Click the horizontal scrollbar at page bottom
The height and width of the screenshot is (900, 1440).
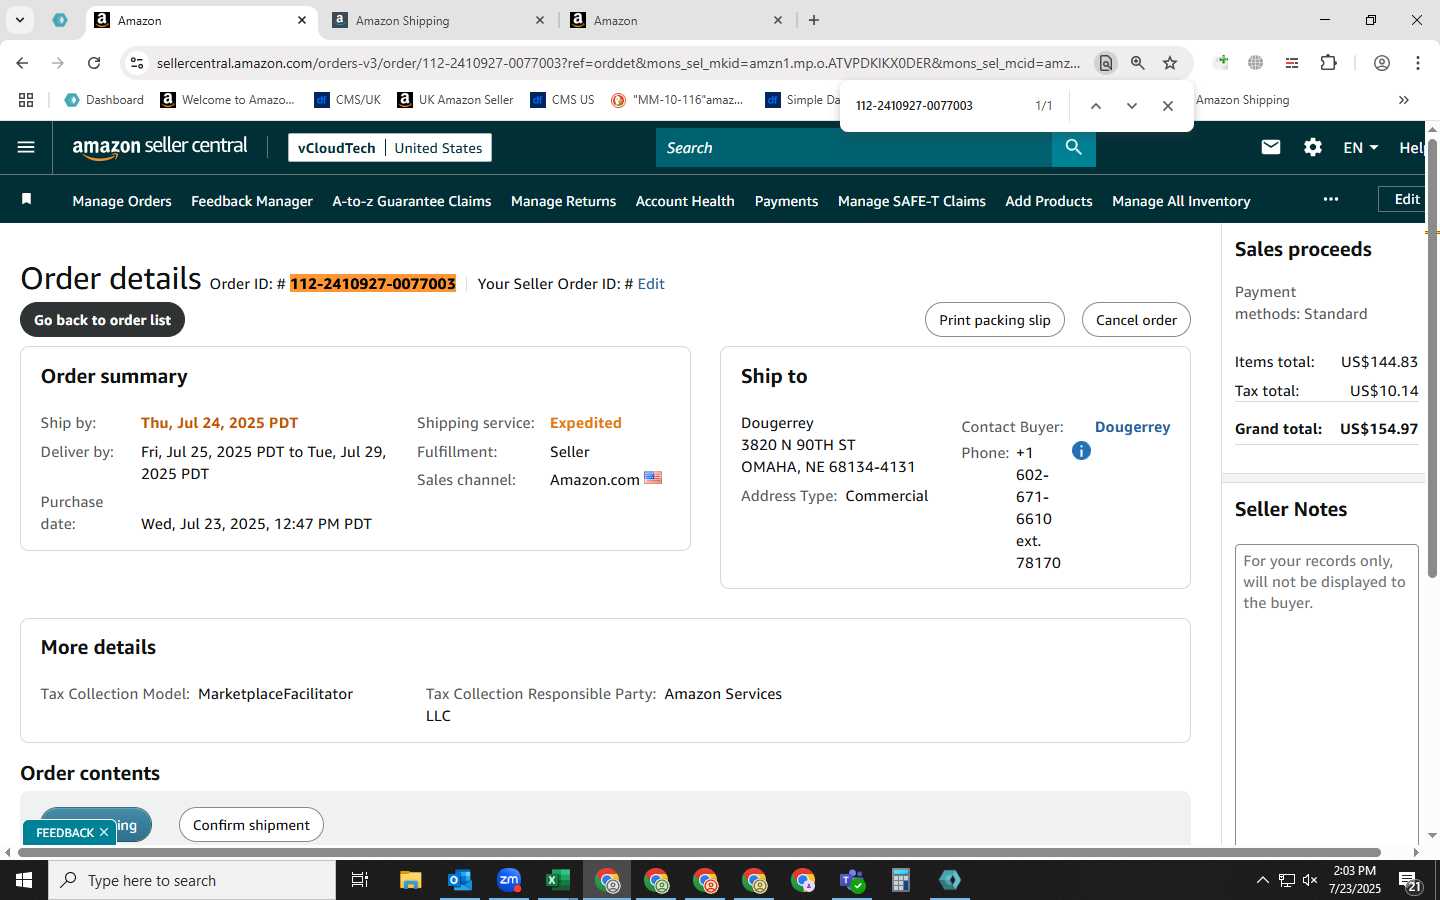(x=700, y=853)
